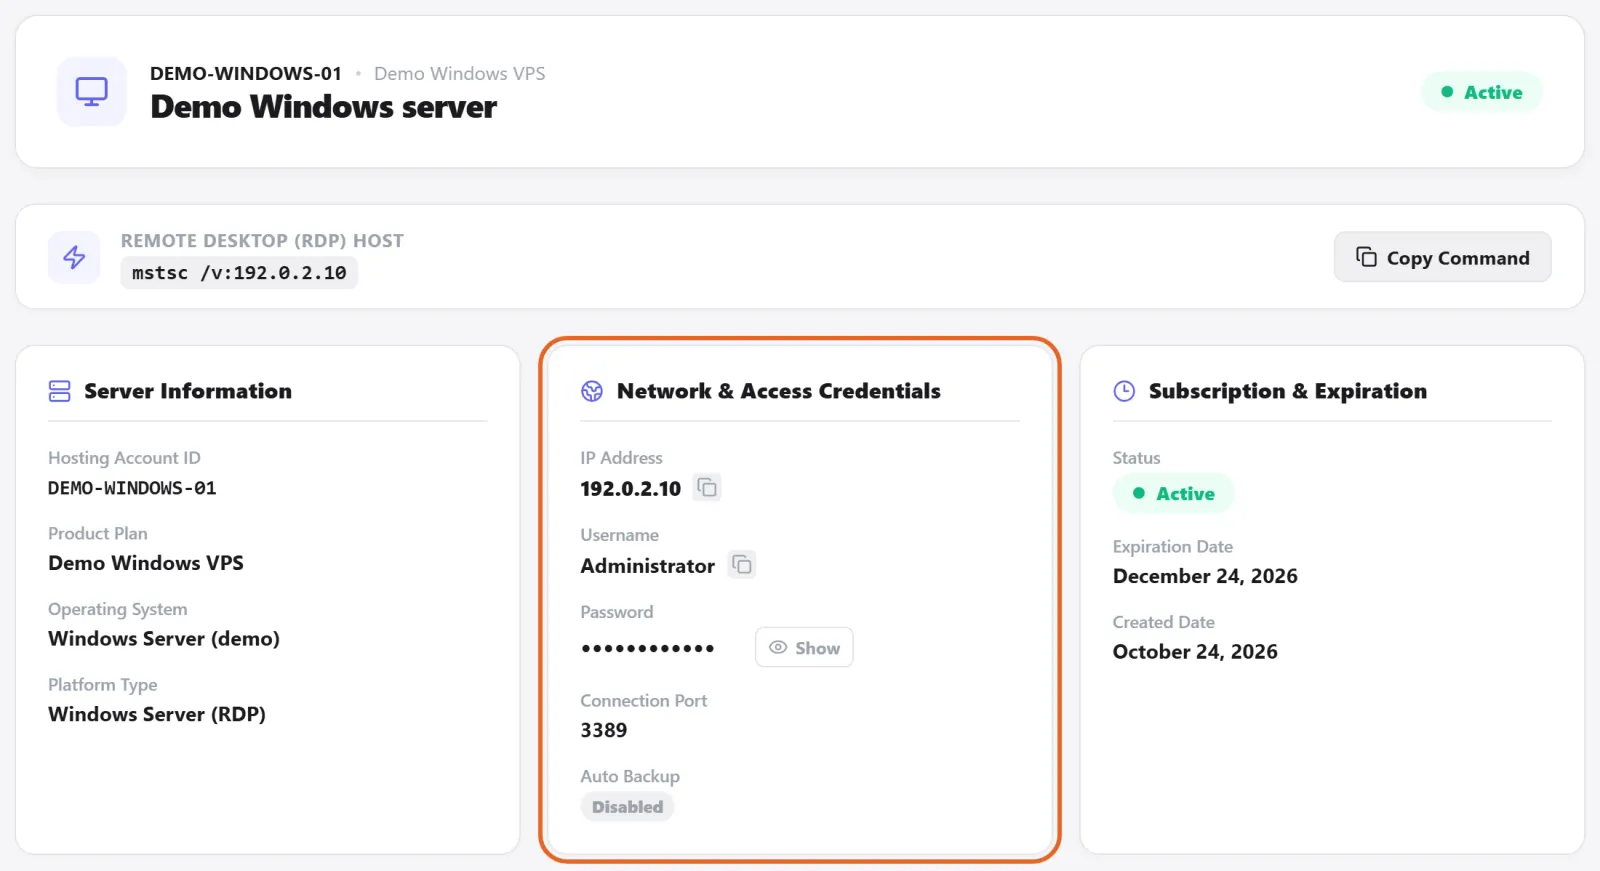Click the Subscription & Expiration clock icon
The image size is (1600, 871).
(1124, 391)
